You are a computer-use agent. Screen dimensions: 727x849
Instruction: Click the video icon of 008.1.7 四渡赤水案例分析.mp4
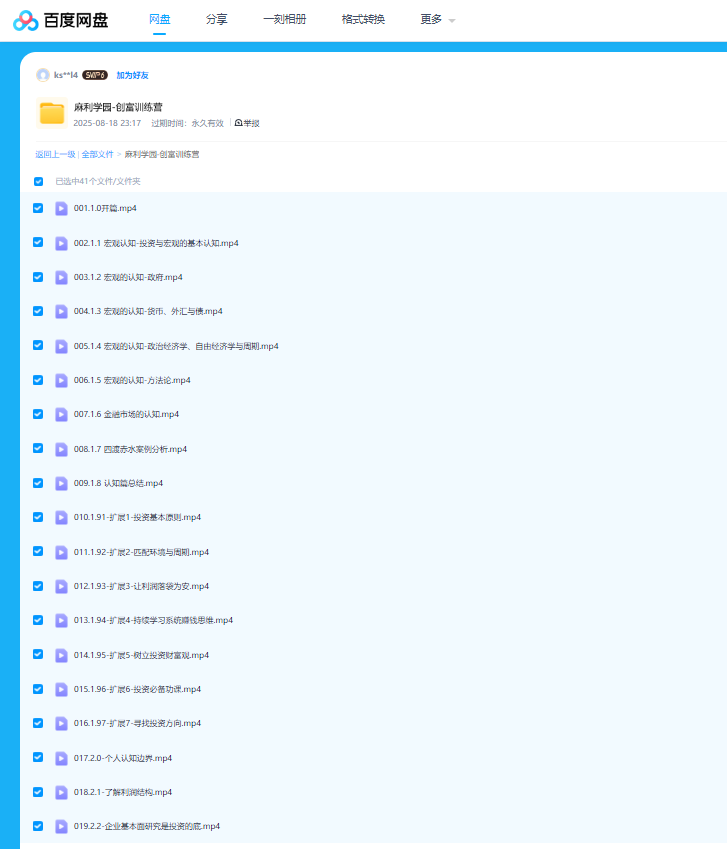[x=61, y=449]
